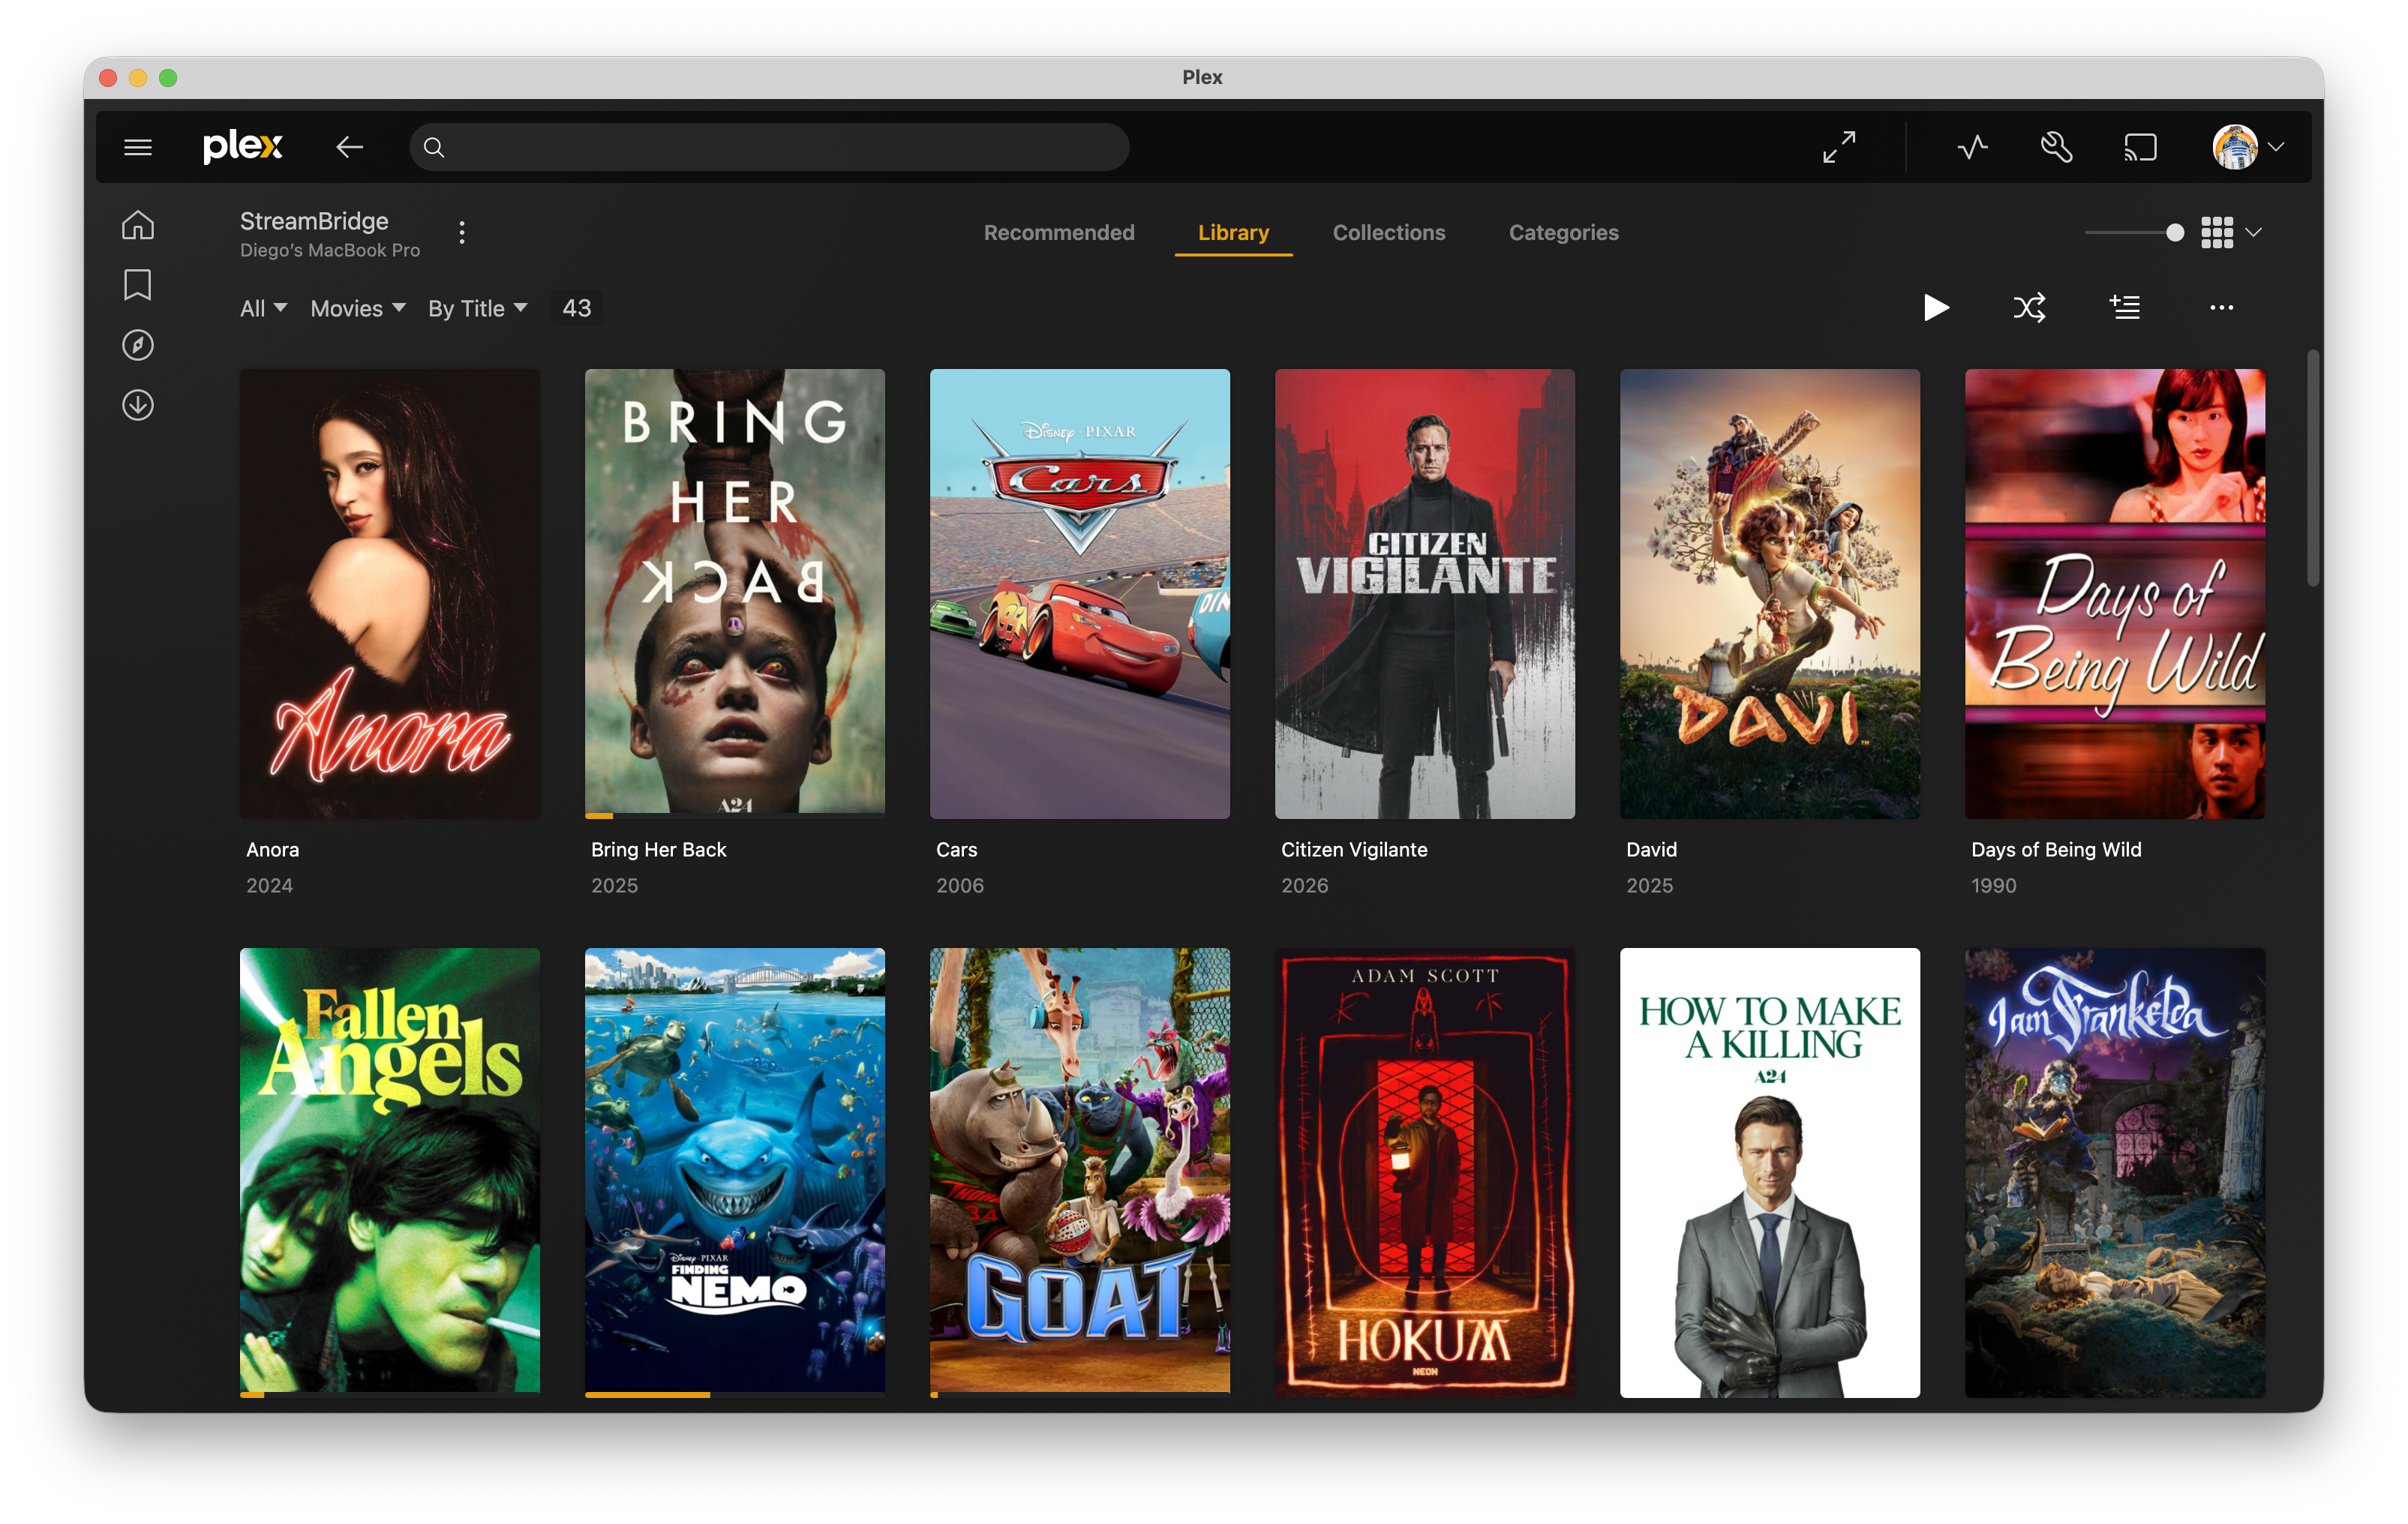Go to Home in the sidebar

138,225
